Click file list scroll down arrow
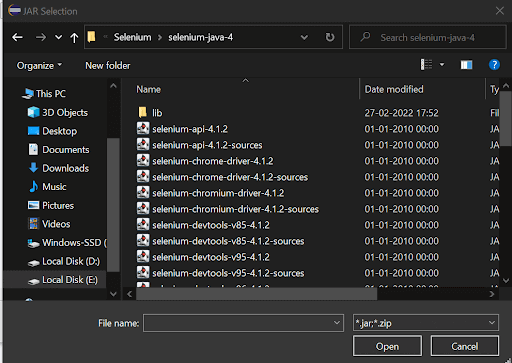Screen dimensions: 512x363 tap(506, 281)
